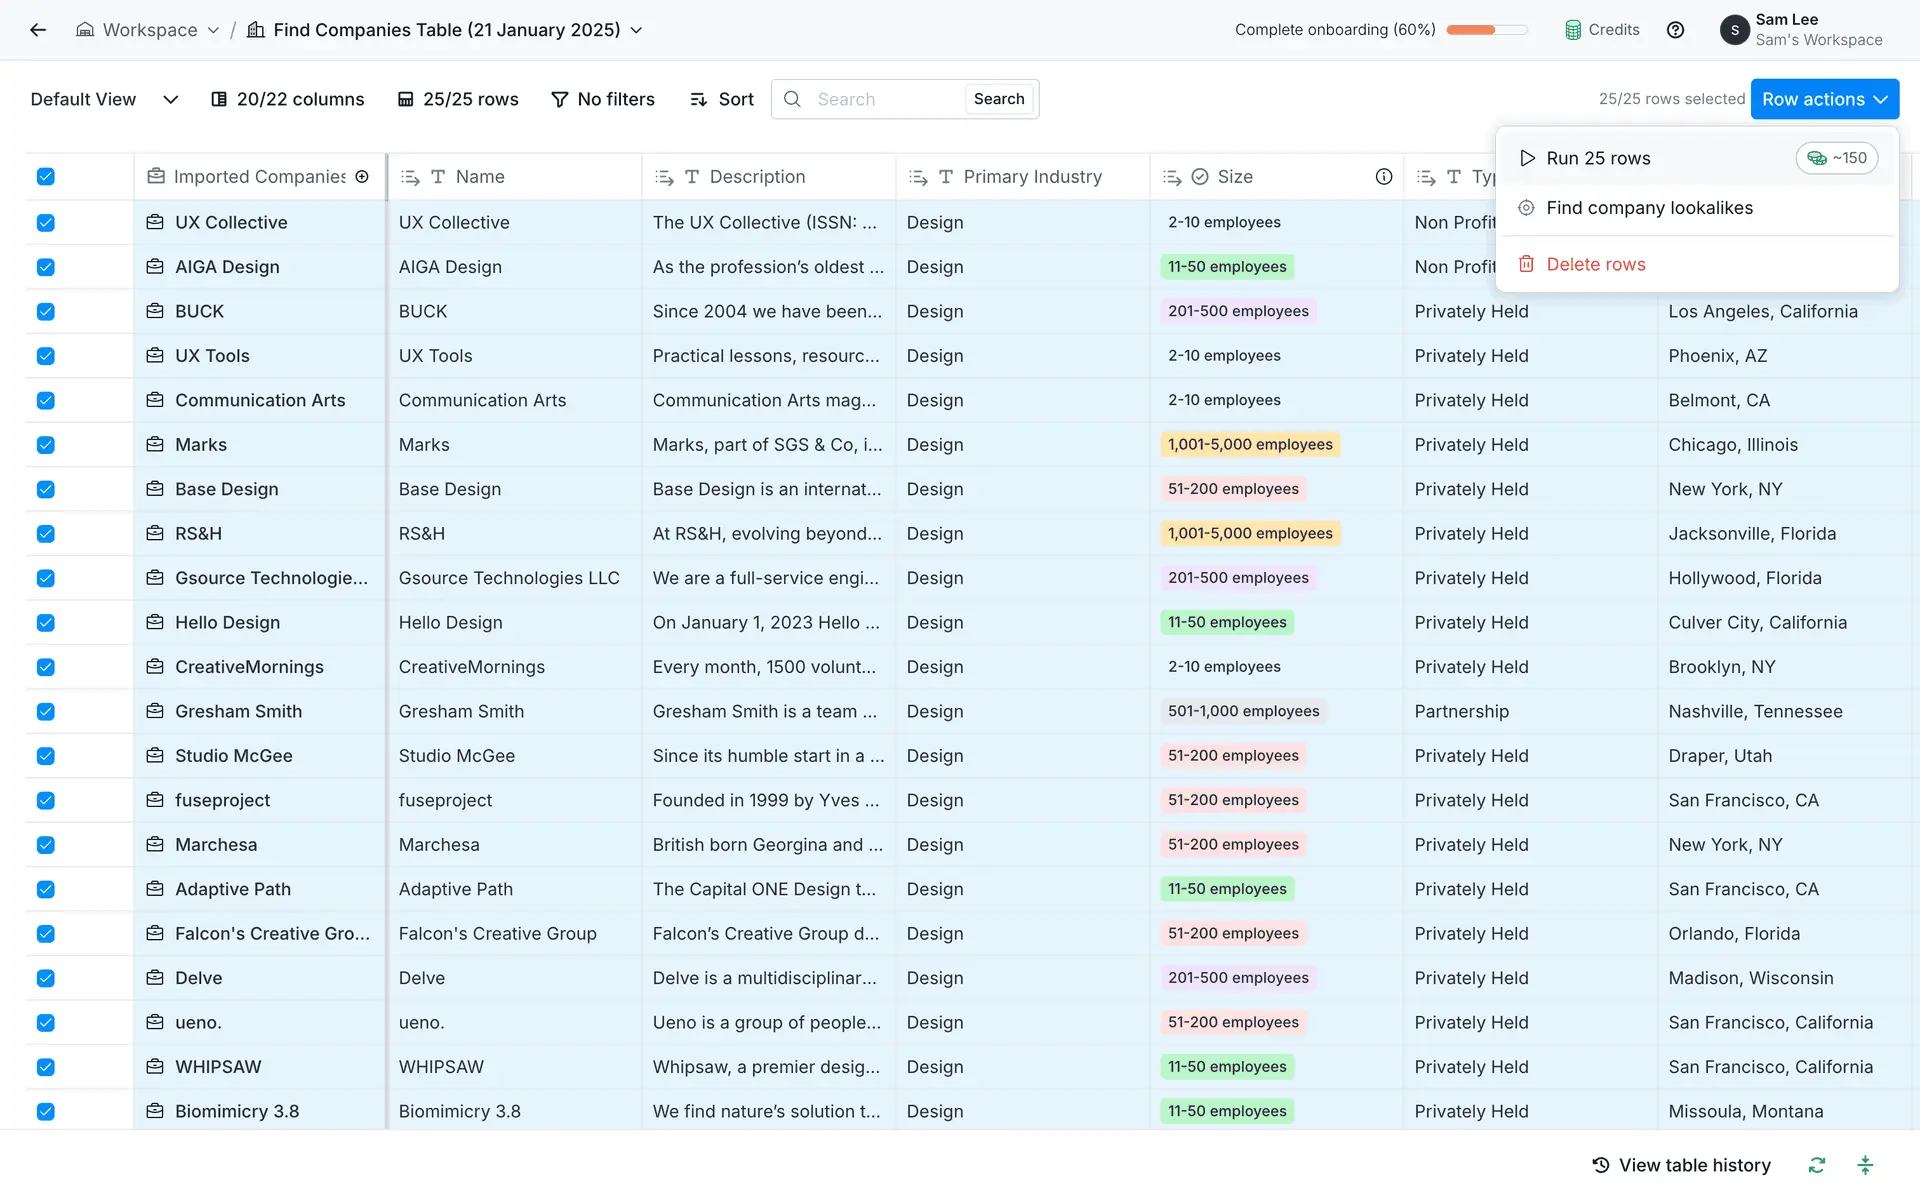The width and height of the screenshot is (1920, 1200).
Task: Click the Size column info icon
Action: pyautogui.click(x=1383, y=177)
